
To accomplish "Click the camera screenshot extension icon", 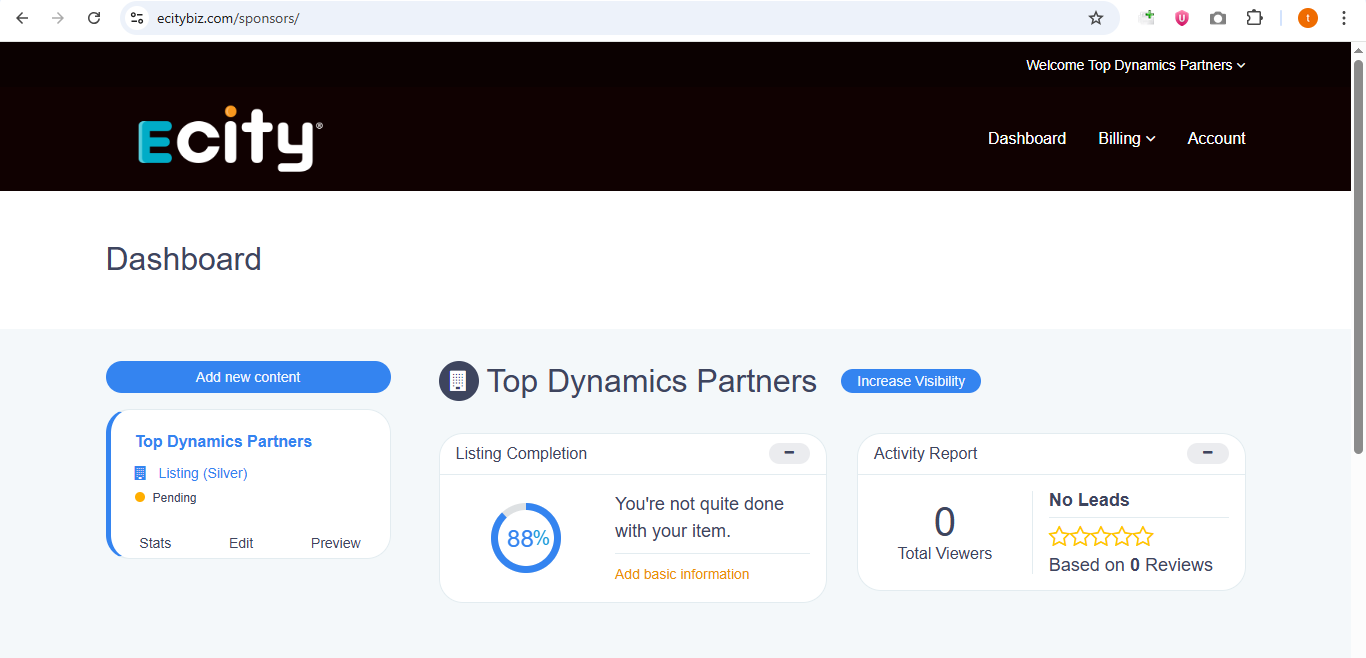I will coord(1218,18).
